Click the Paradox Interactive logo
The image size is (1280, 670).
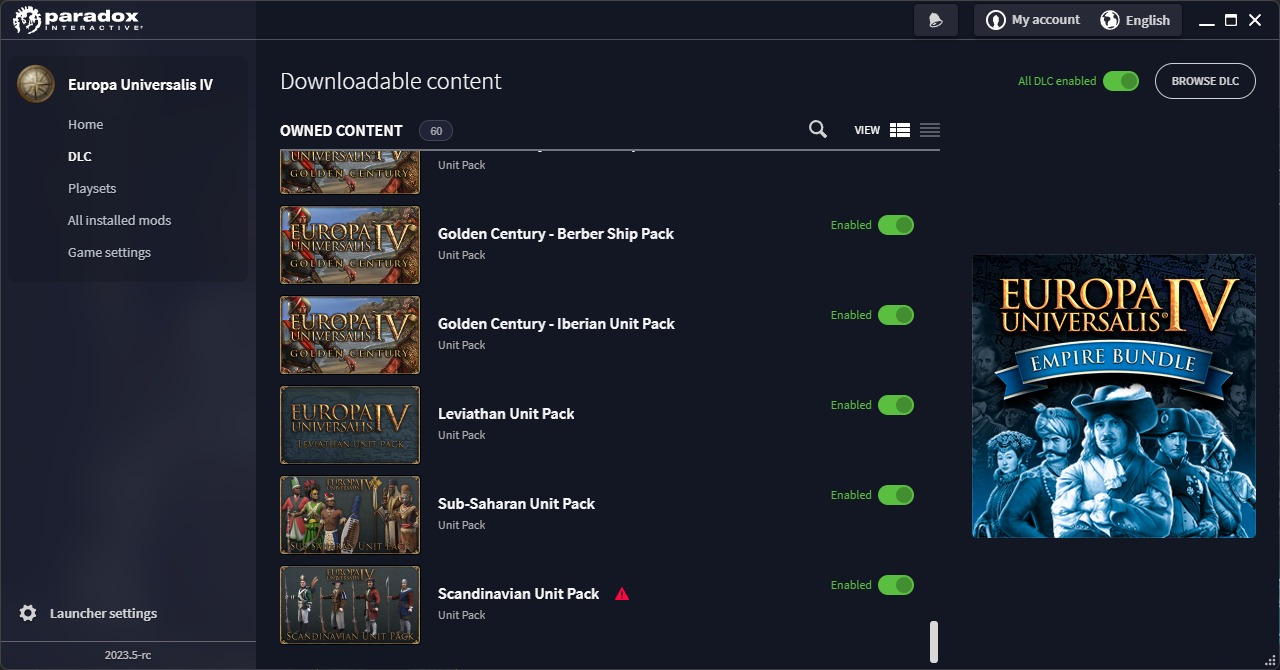pos(77,20)
